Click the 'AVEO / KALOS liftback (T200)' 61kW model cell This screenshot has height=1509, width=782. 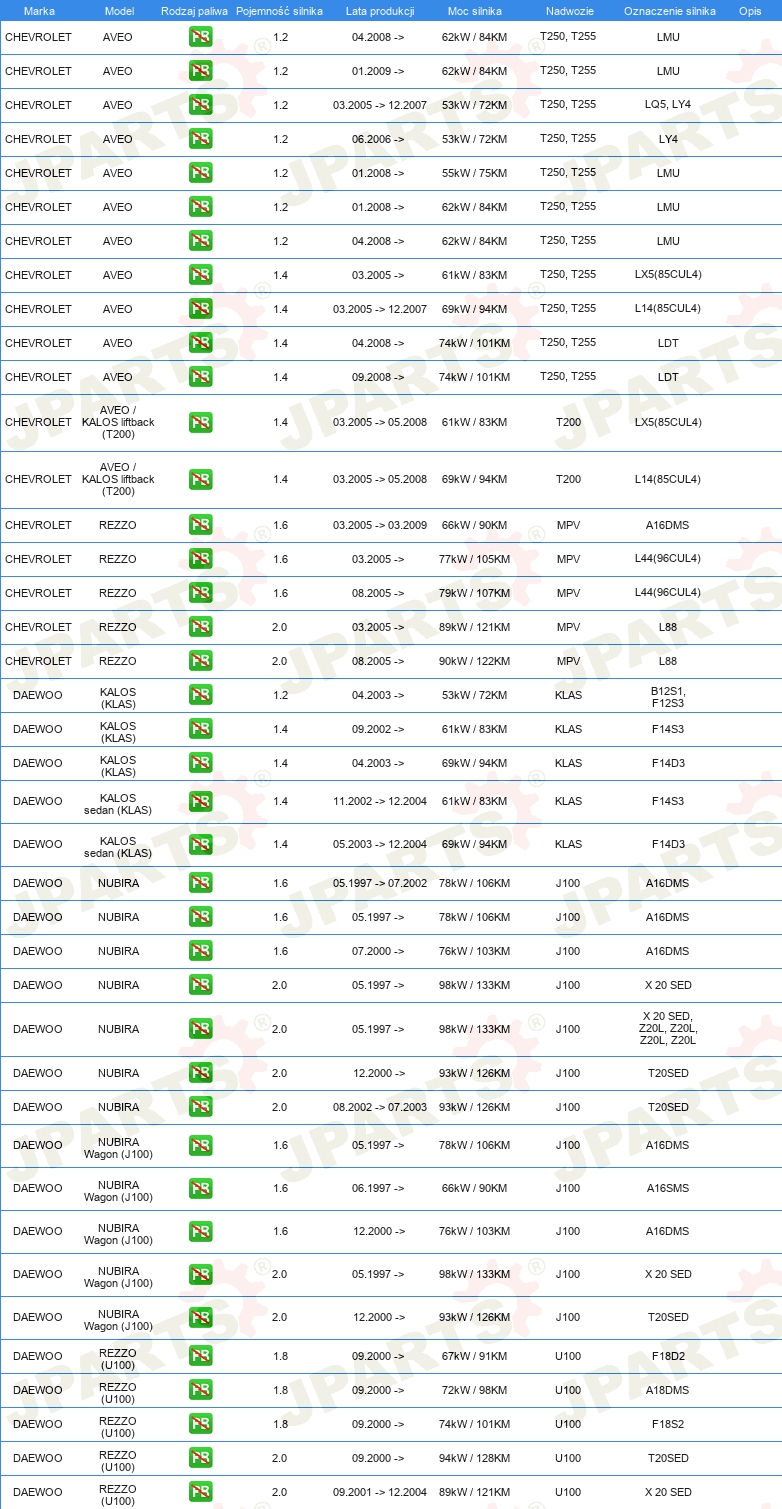coord(118,422)
